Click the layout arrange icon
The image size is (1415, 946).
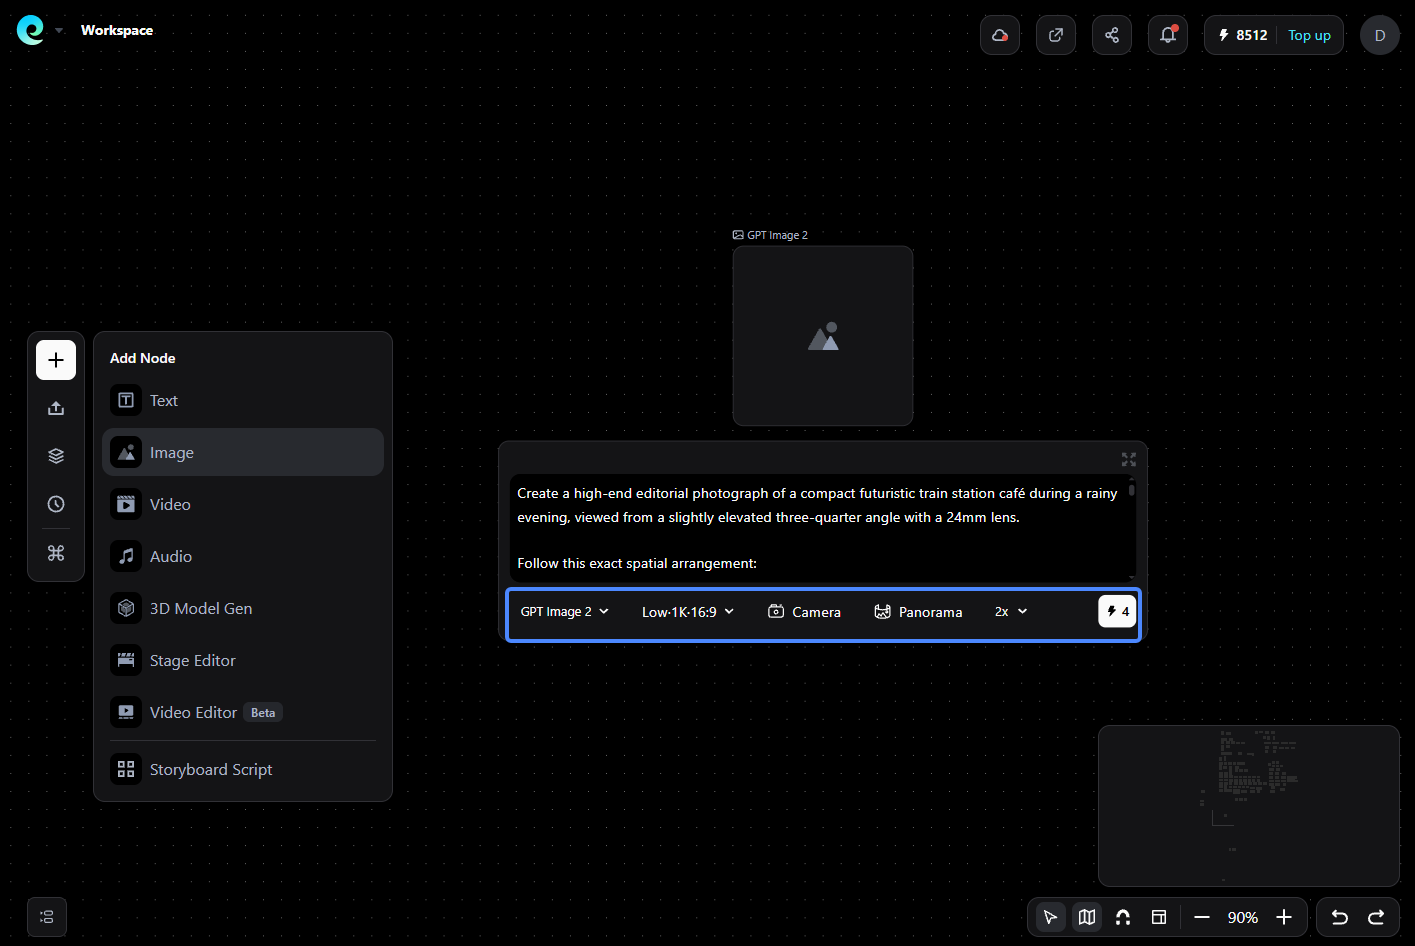click(x=1159, y=917)
